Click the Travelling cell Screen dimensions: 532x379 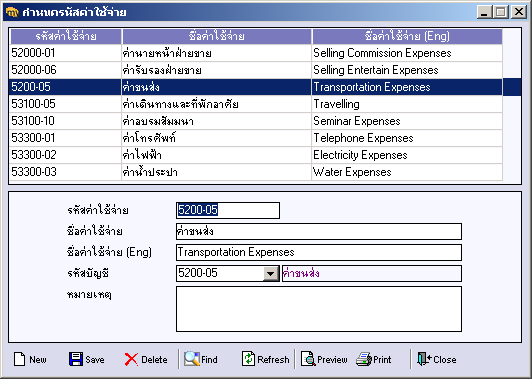407,104
